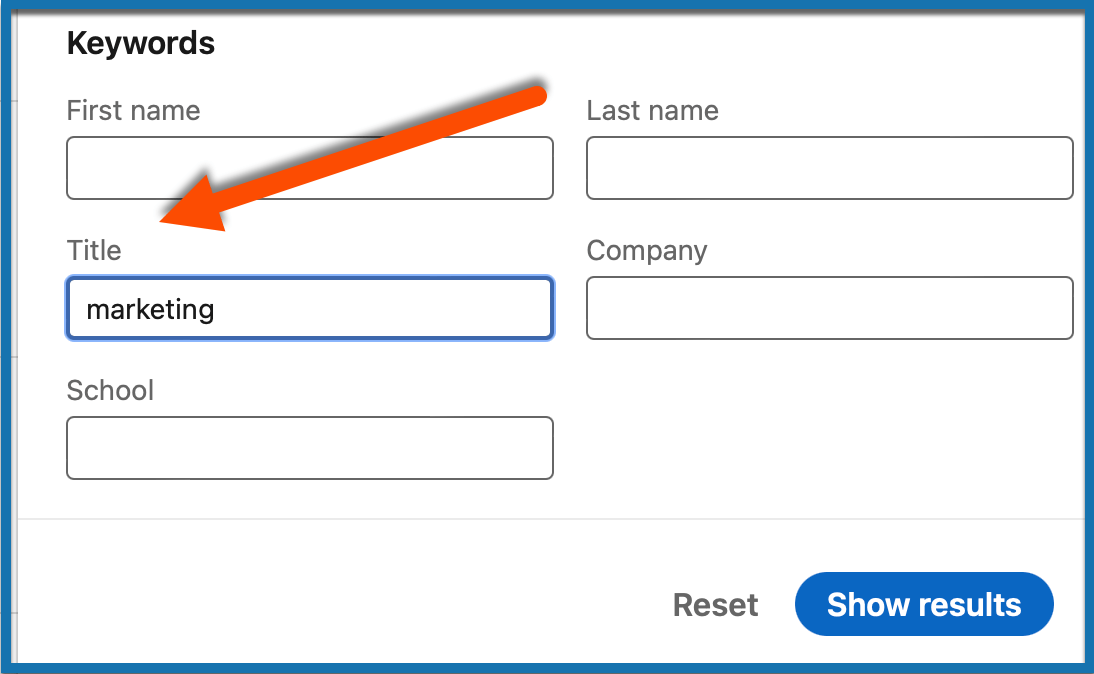Screen dimensions: 1094x674
Task: Activate the blue Show results button
Action: pyautogui.click(x=923, y=604)
